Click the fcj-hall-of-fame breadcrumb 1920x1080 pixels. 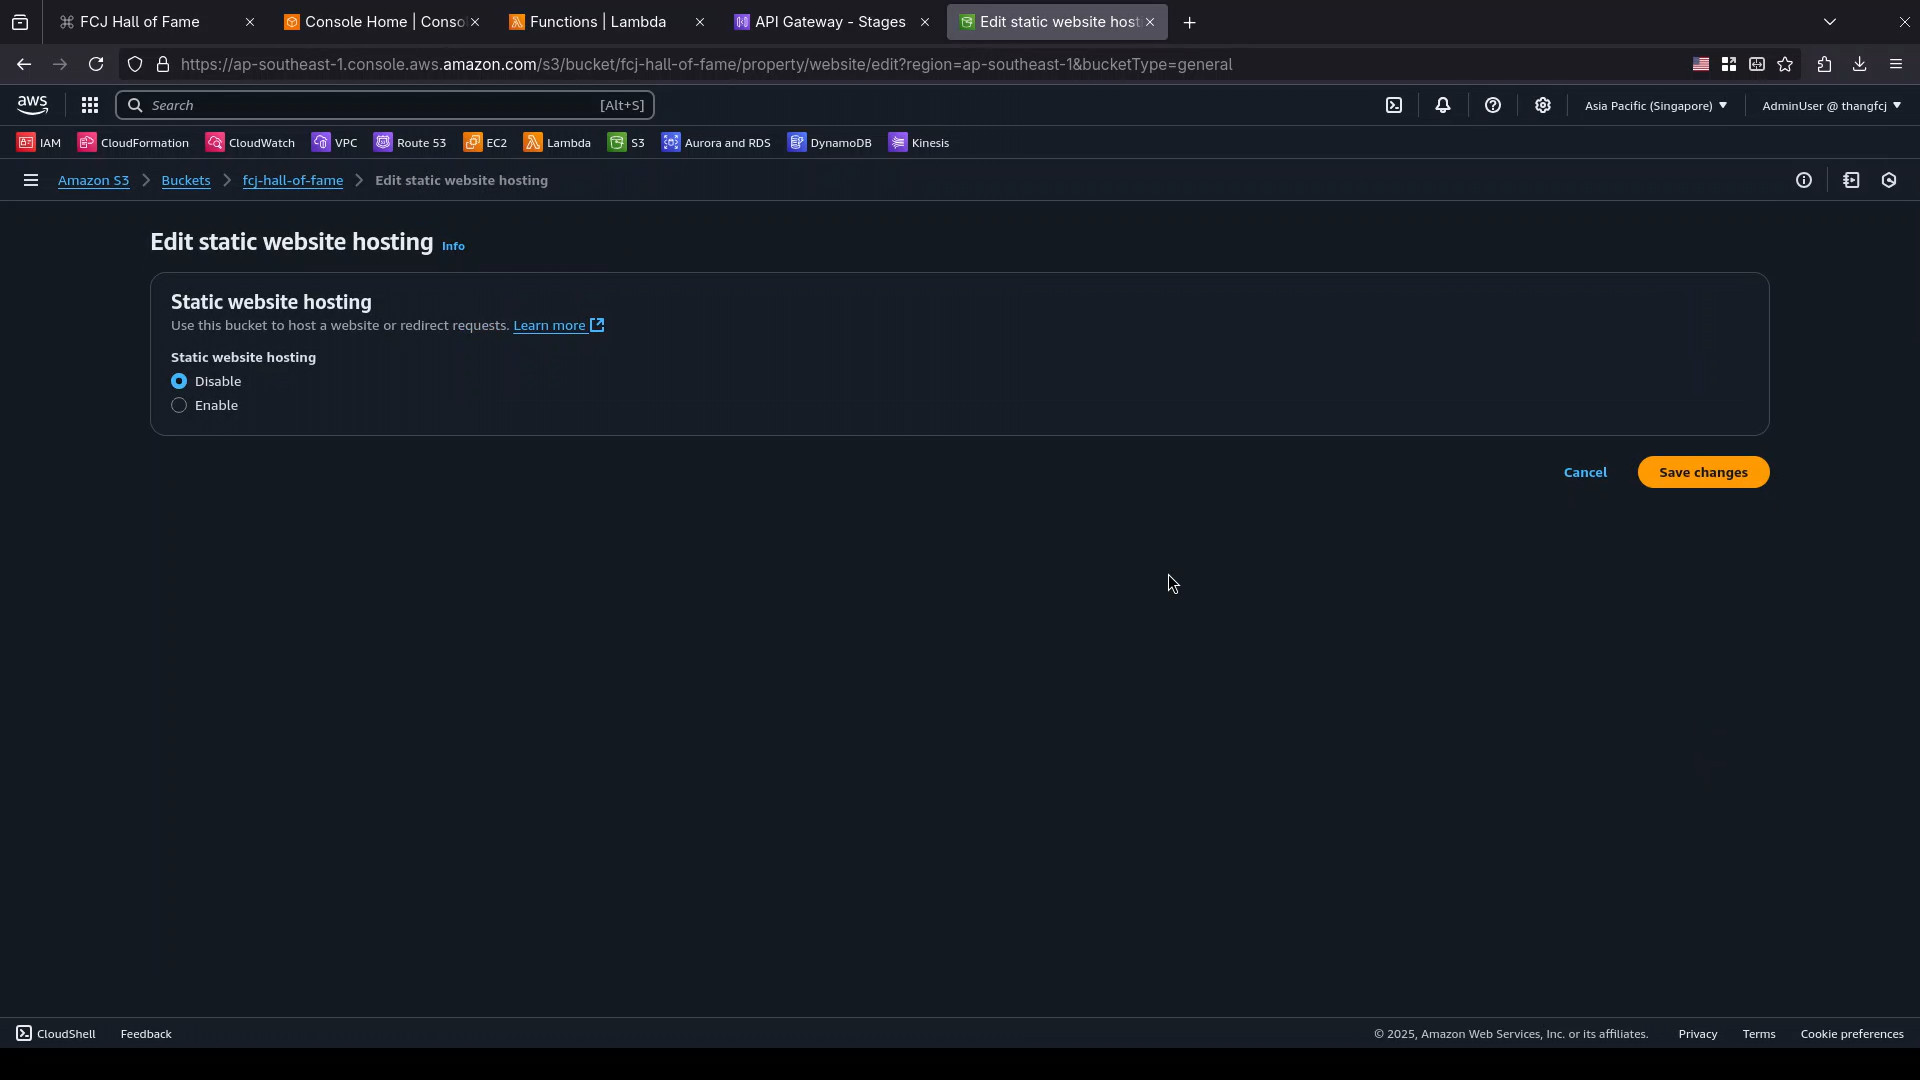tap(293, 181)
